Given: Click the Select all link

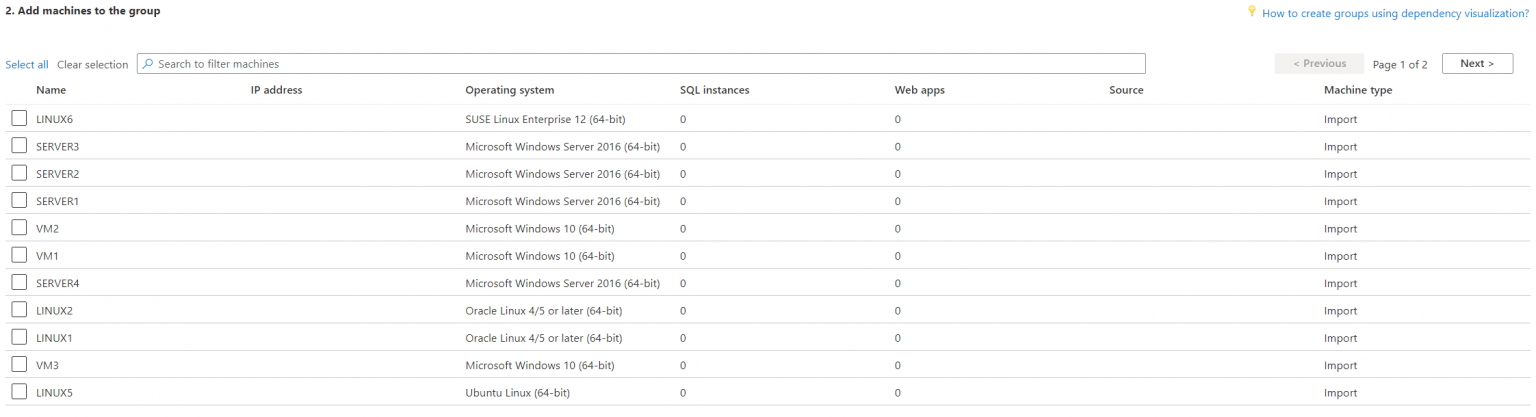Looking at the screenshot, I should coord(27,65).
